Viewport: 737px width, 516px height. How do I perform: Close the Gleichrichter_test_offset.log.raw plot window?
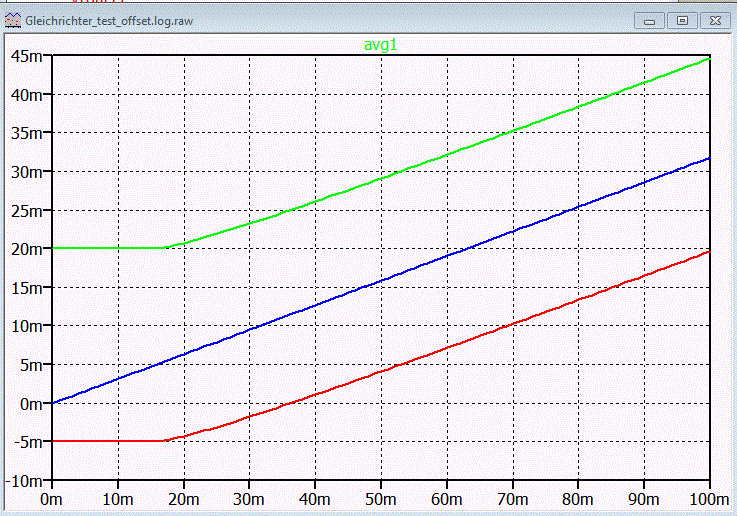(715, 21)
